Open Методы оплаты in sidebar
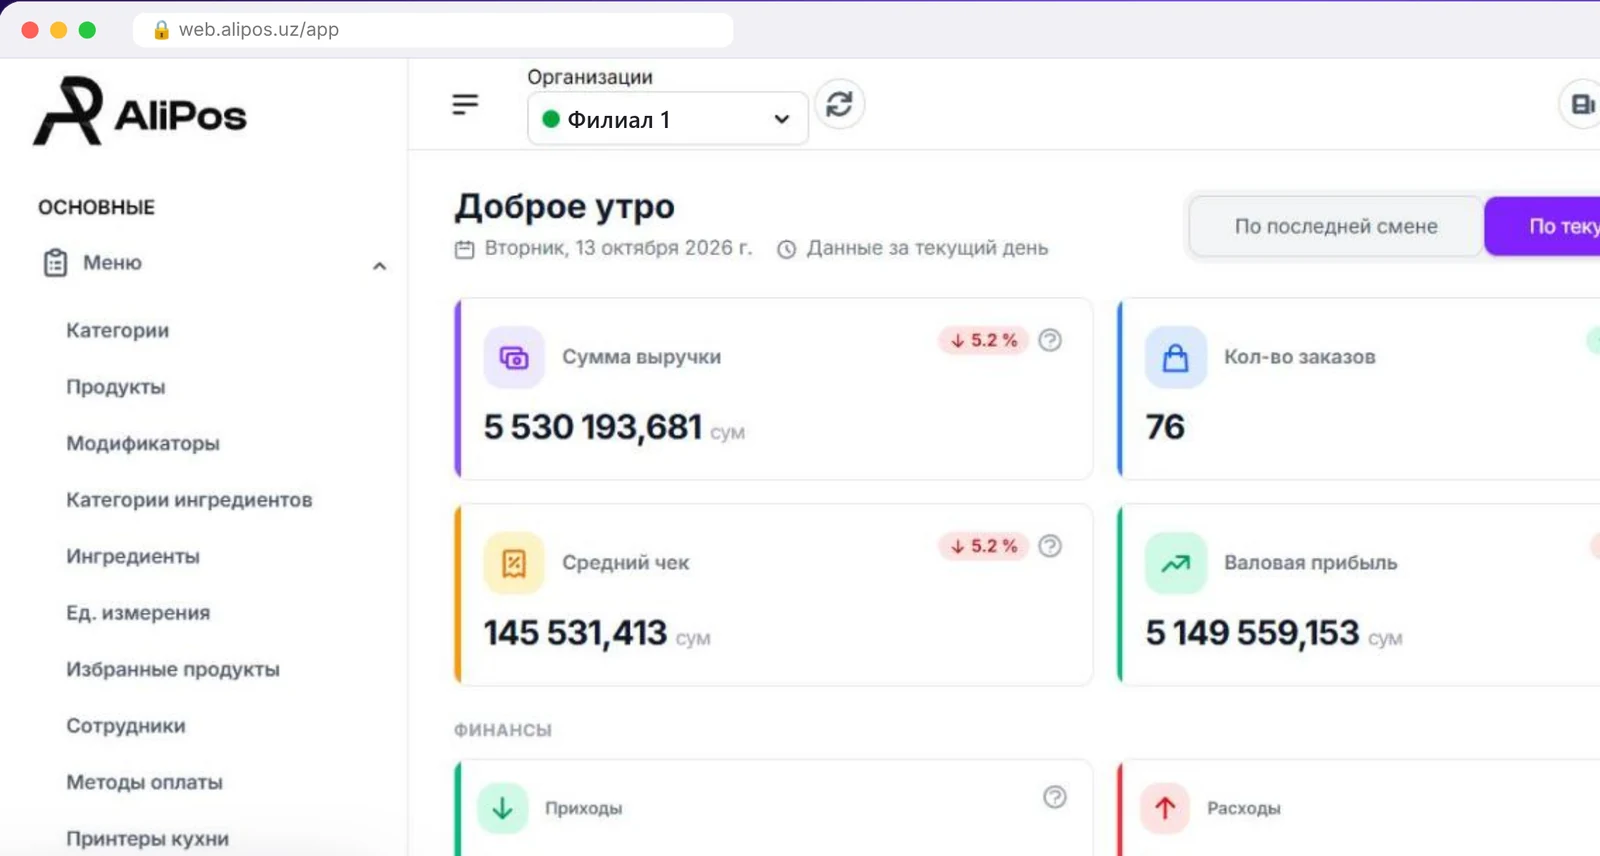The image size is (1600, 856). (144, 783)
